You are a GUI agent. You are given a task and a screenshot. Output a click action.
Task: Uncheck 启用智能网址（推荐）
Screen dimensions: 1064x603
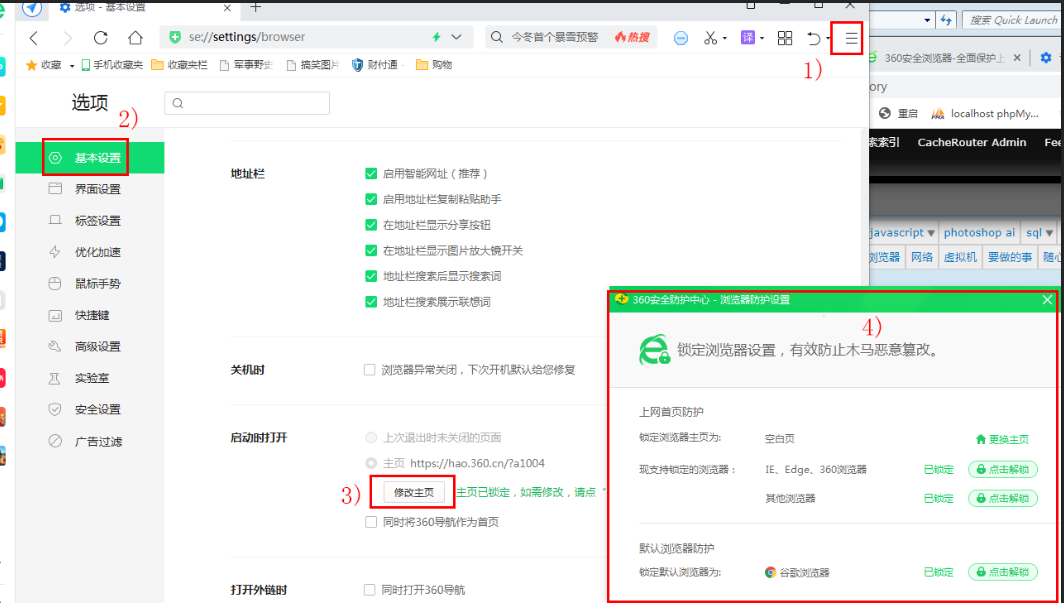pyautogui.click(x=370, y=174)
